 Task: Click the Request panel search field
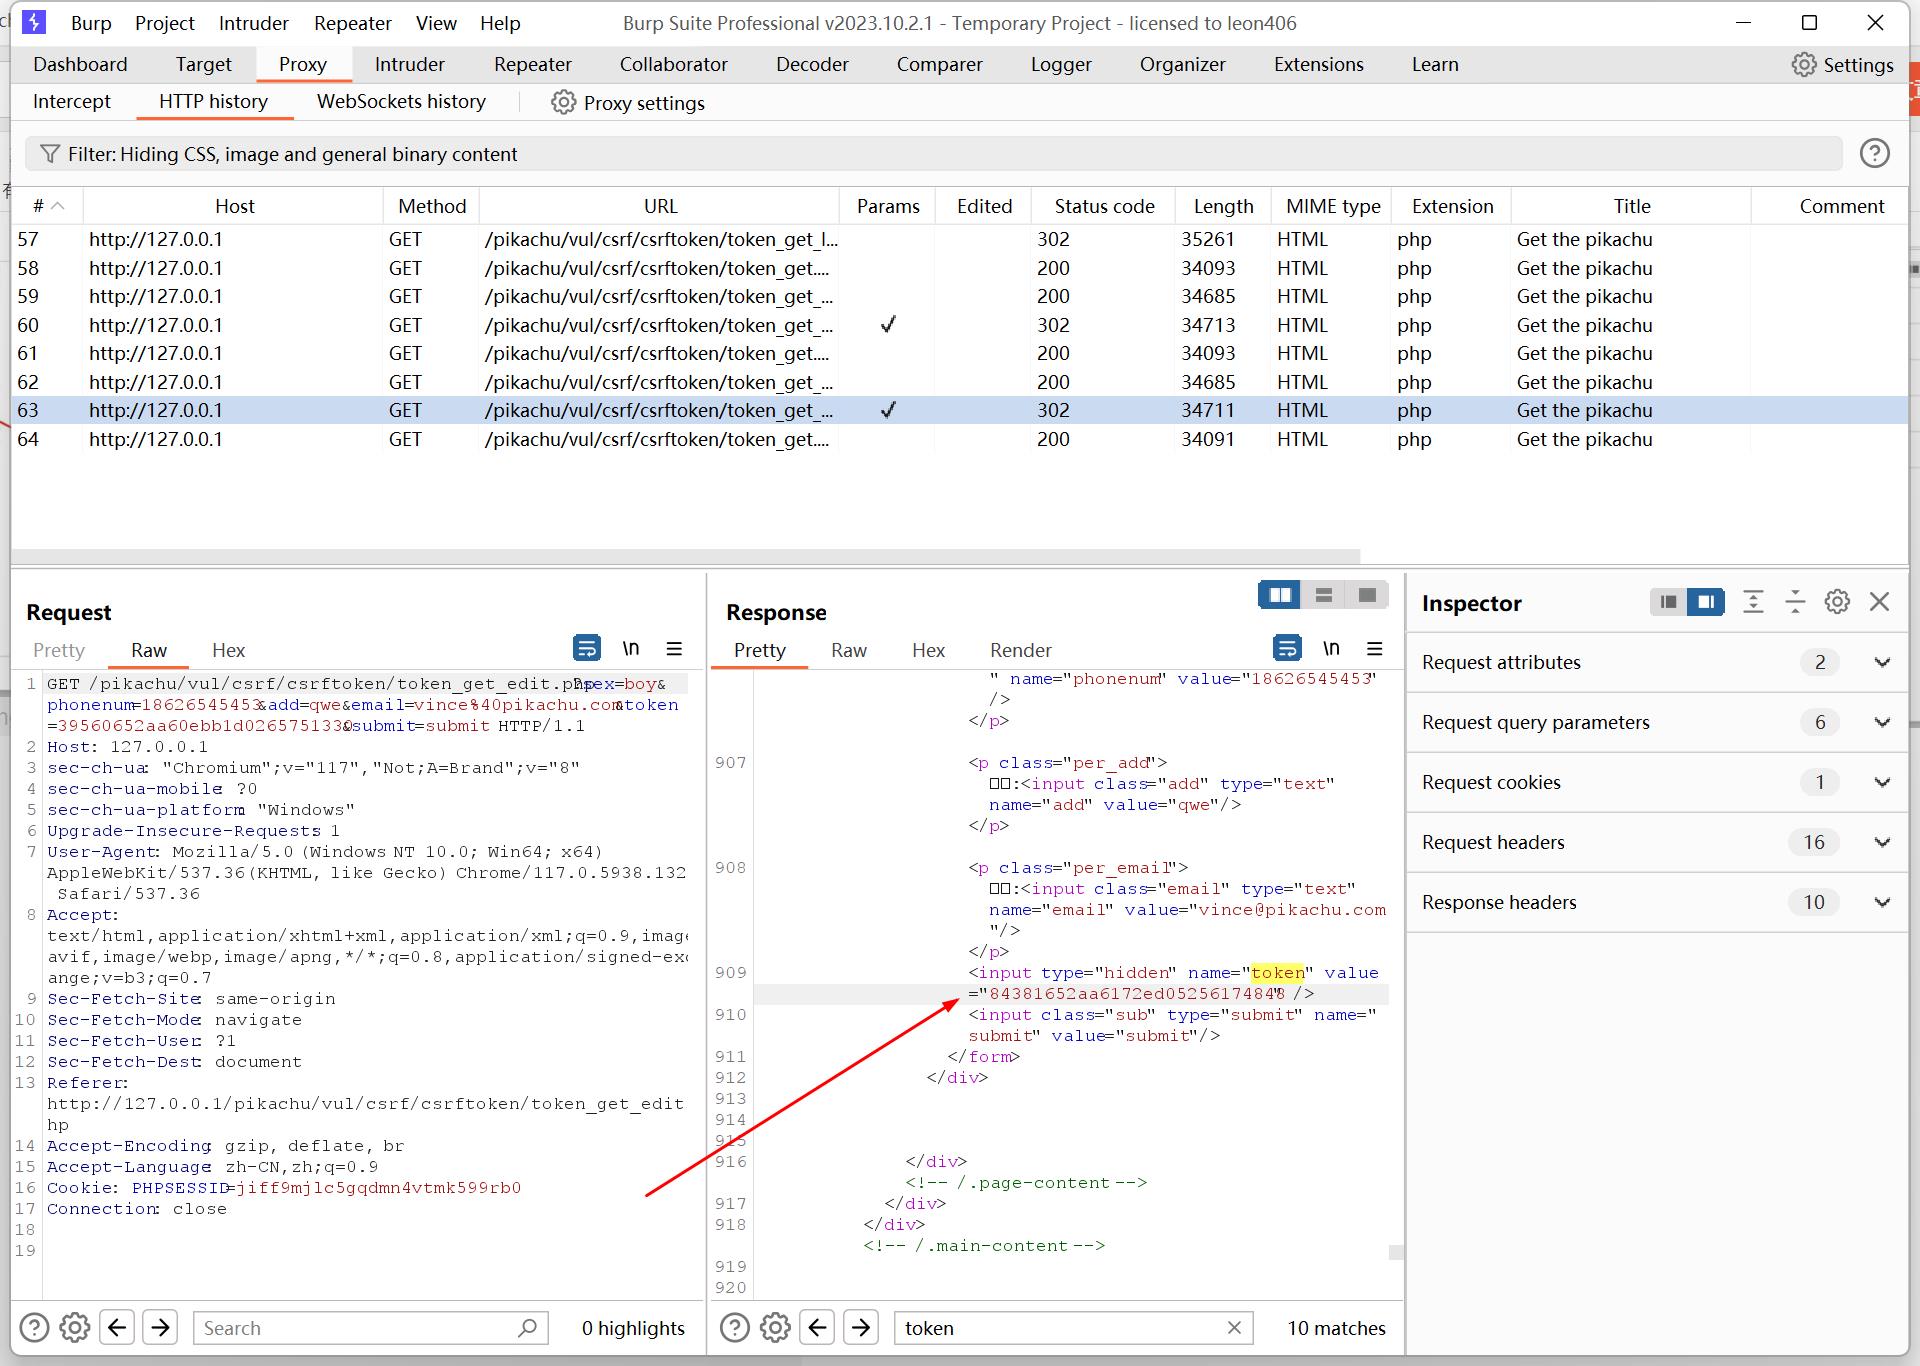click(x=370, y=1328)
